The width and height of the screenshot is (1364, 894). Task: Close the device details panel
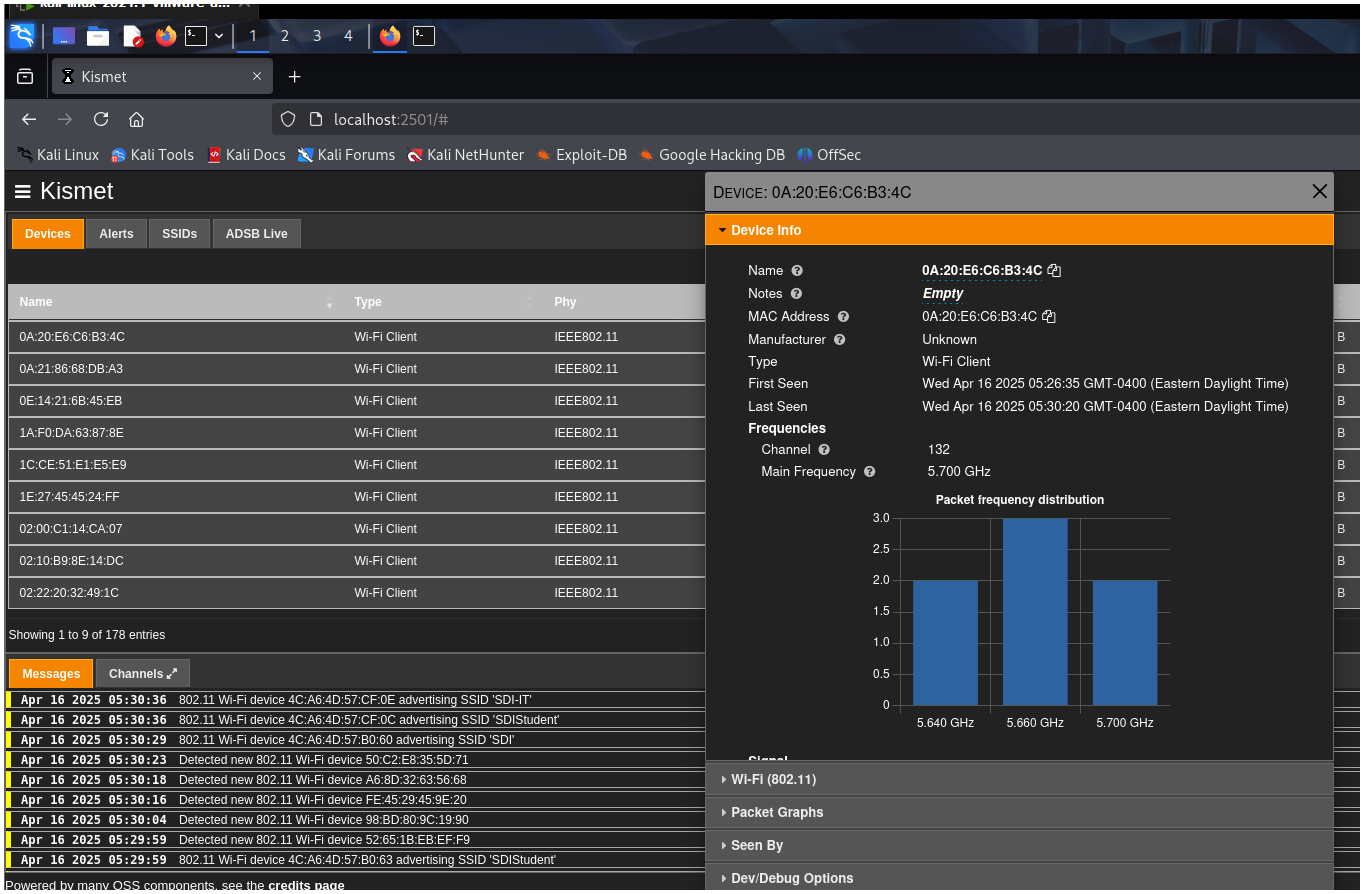(1320, 191)
